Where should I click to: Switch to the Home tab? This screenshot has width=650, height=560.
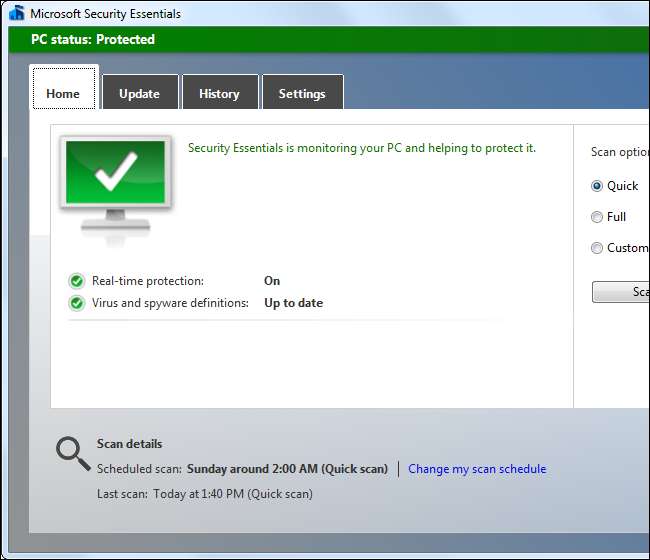click(64, 88)
